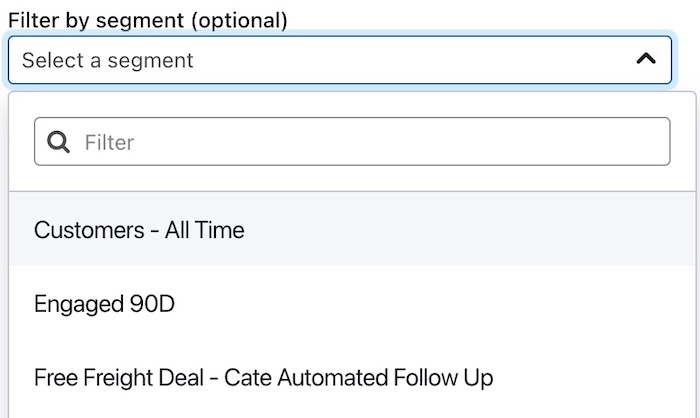700x418 pixels.
Task: Click the Filter by segment (optional) label
Action: [147, 20]
